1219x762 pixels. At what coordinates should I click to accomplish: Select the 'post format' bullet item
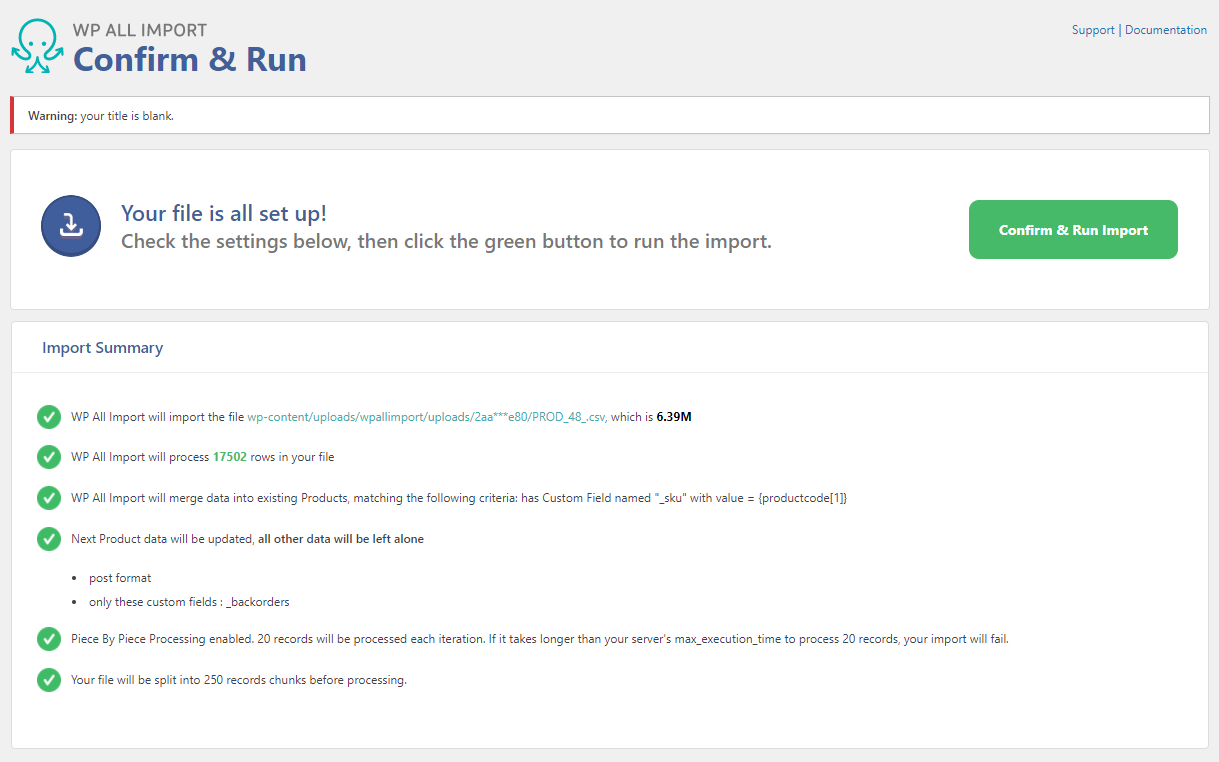coord(120,578)
